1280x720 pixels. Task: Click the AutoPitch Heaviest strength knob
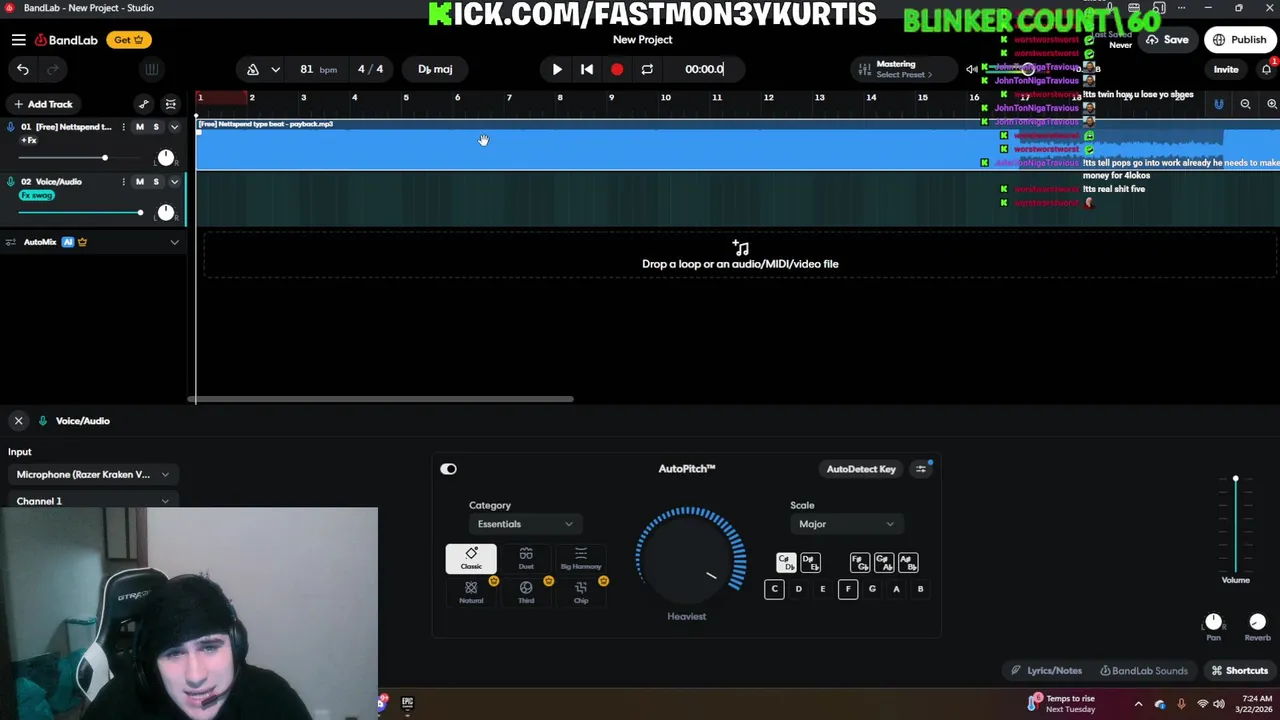(x=690, y=559)
